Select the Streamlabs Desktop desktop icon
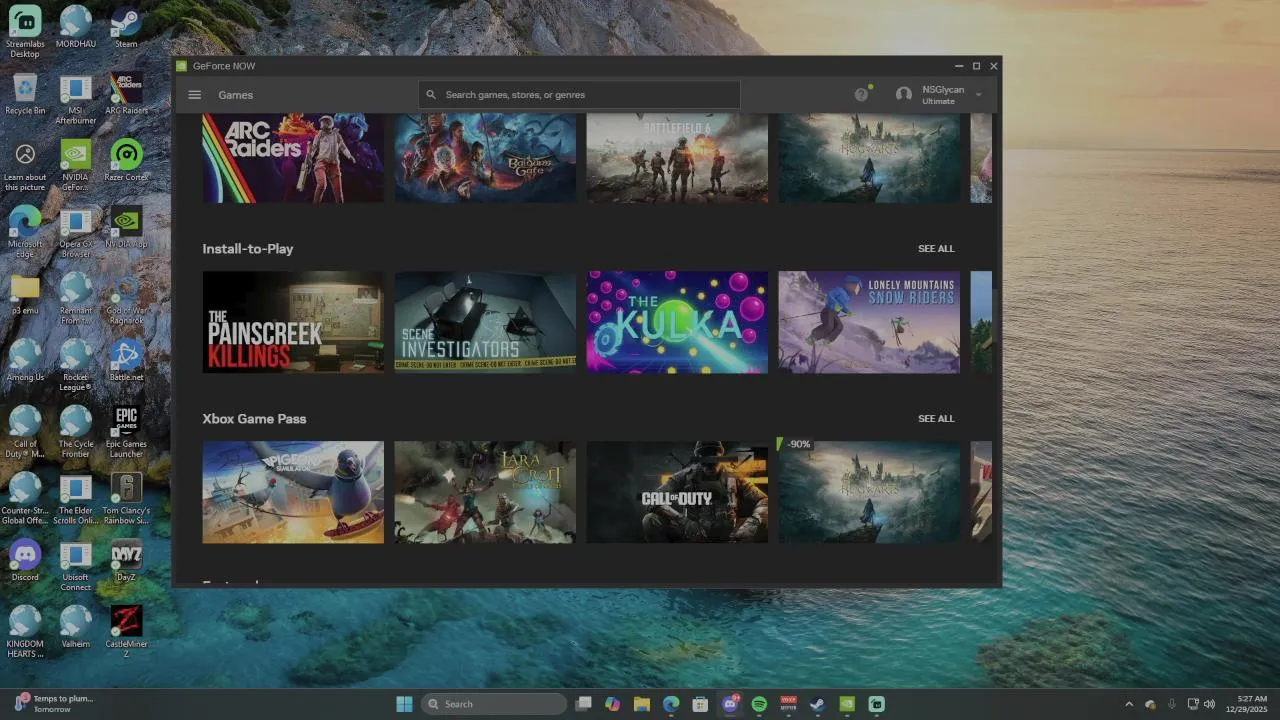This screenshot has width=1280, height=720. point(25,32)
